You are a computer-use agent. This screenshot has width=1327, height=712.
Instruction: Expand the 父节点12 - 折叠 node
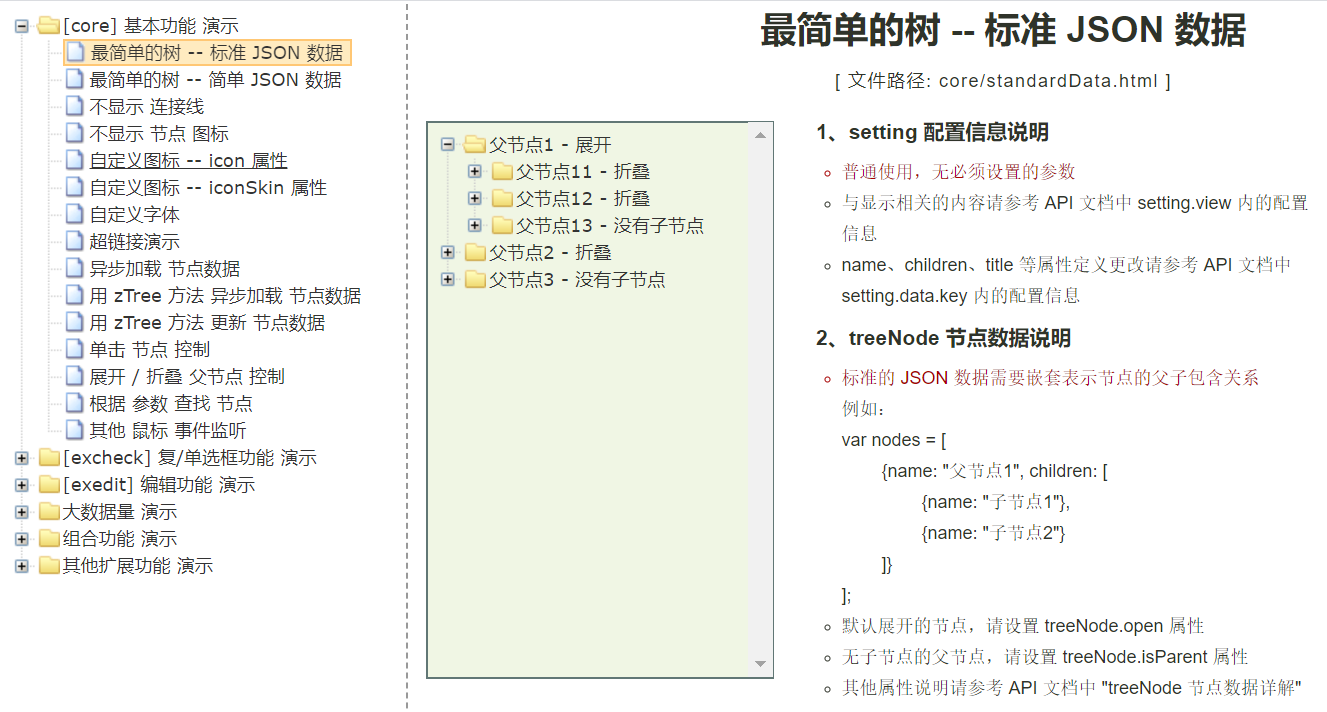point(475,199)
